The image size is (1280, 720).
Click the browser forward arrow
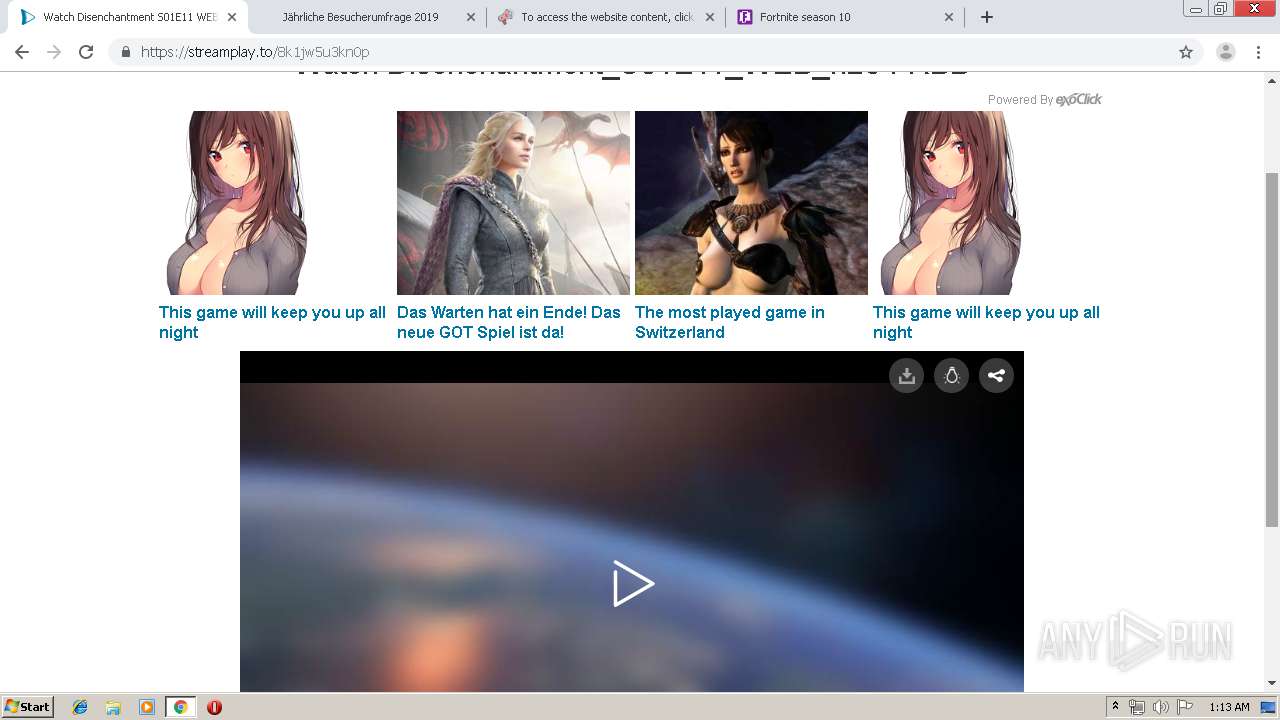click(x=54, y=52)
